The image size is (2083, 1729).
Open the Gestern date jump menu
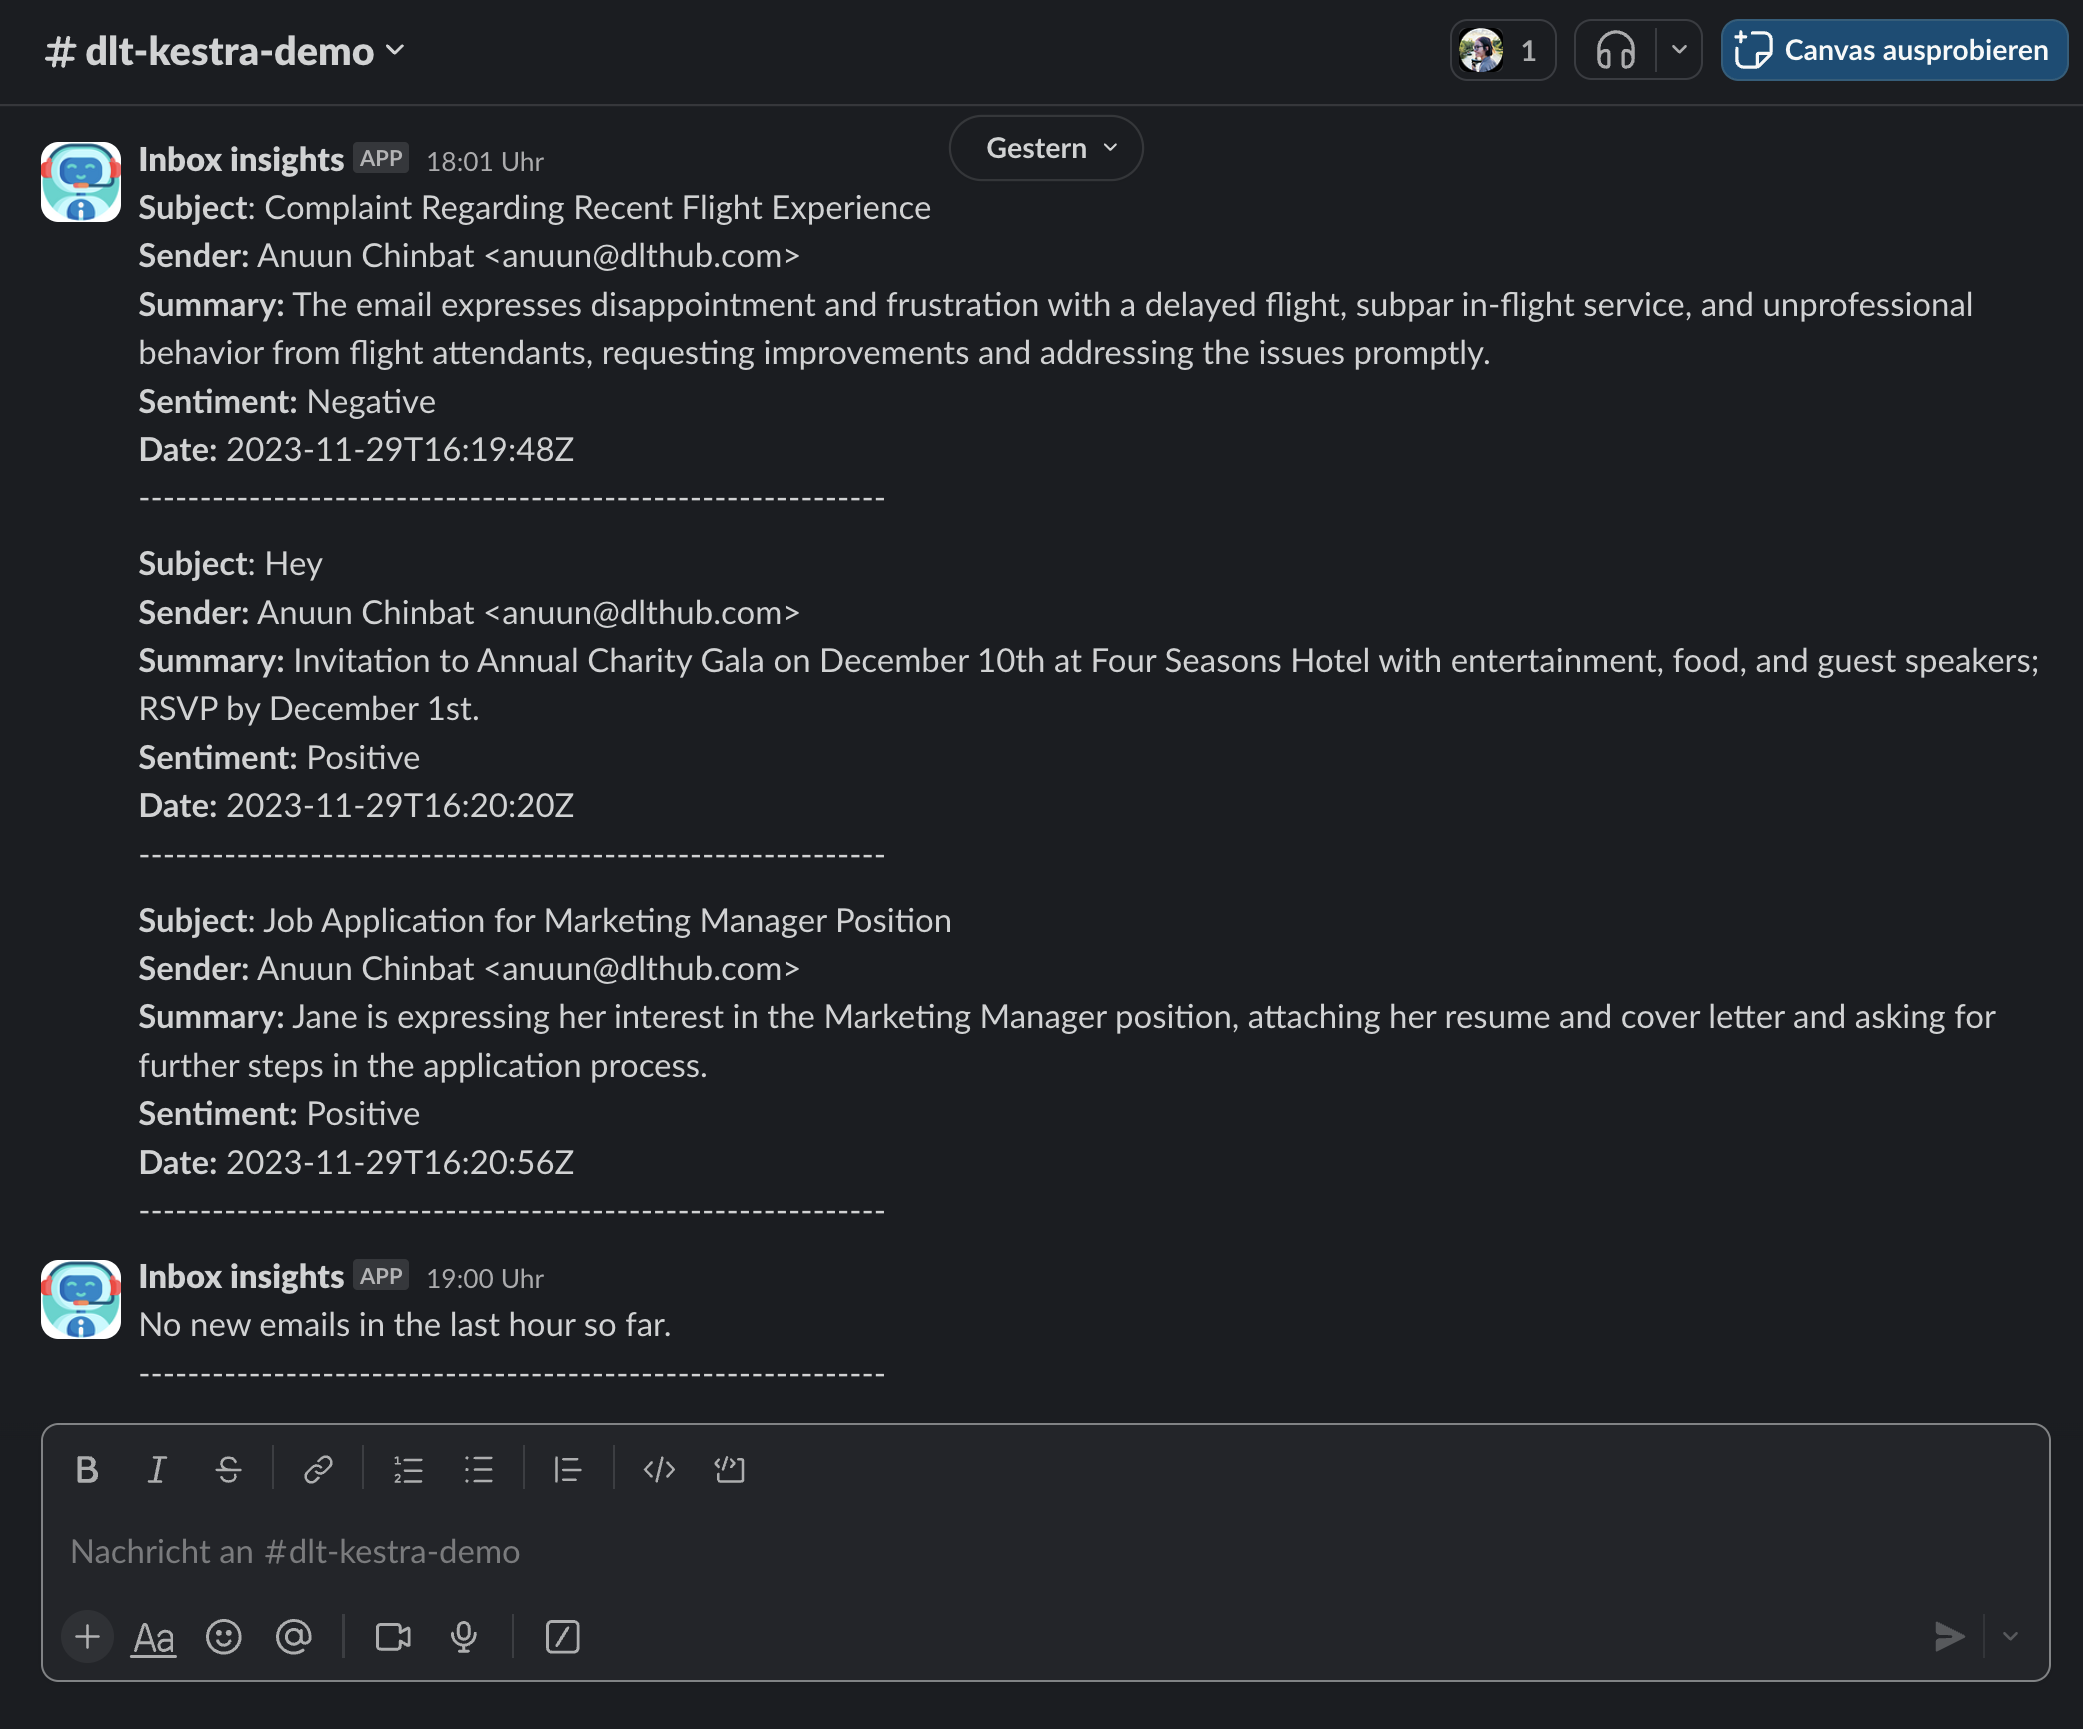[x=1045, y=148]
